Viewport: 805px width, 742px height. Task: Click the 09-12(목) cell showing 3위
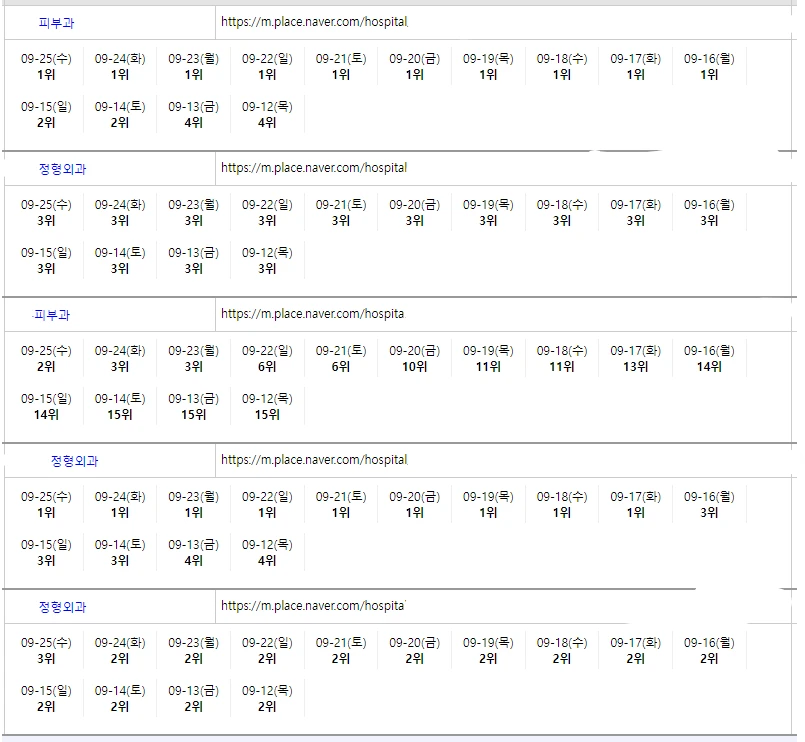(x=267, y=261)
